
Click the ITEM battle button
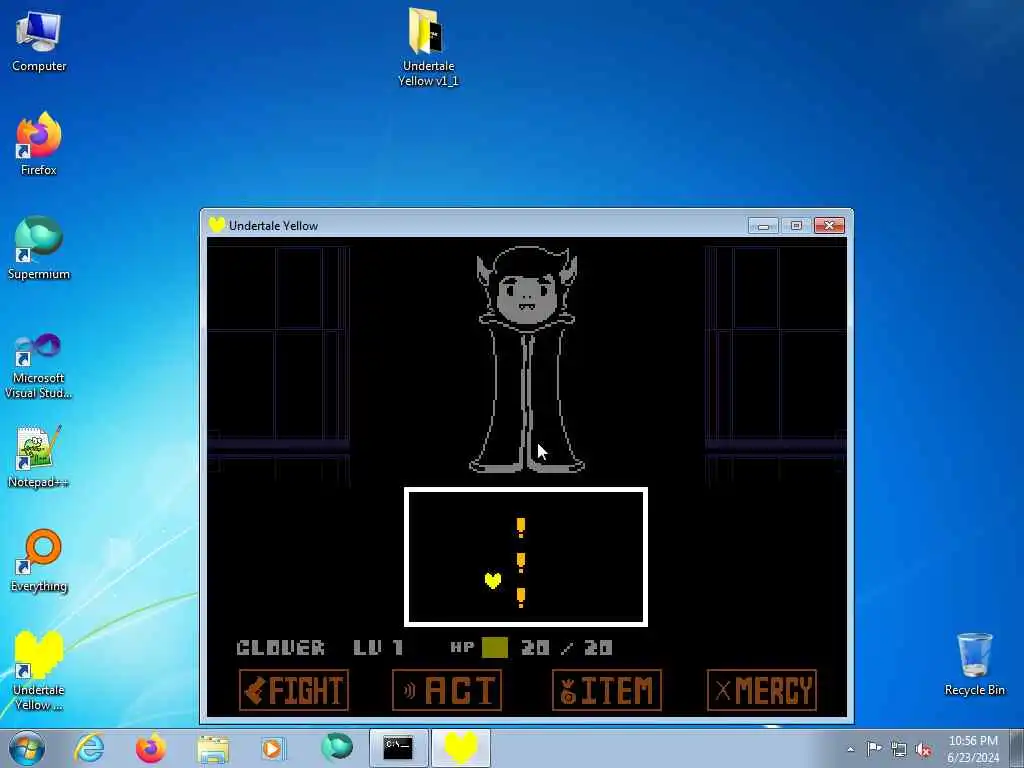tap(607, 690)
